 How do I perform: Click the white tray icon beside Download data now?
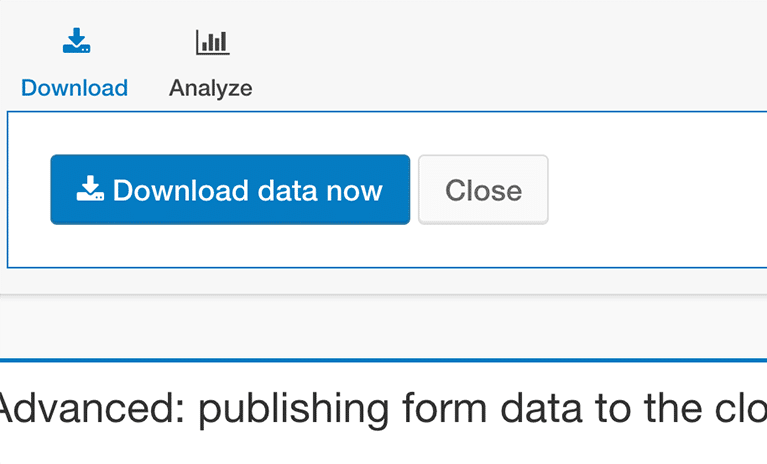click(x=90, y=189)
